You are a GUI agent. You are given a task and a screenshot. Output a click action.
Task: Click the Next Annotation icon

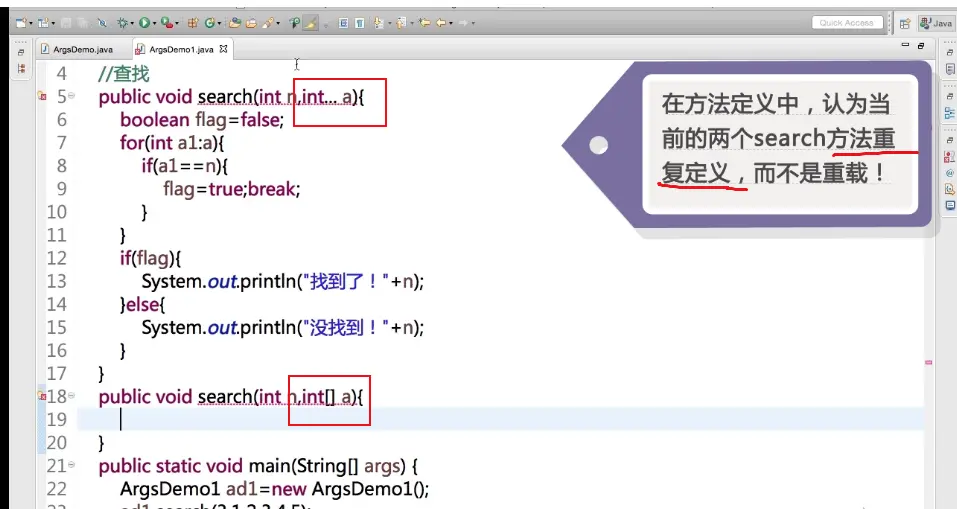tap(378, 23)
